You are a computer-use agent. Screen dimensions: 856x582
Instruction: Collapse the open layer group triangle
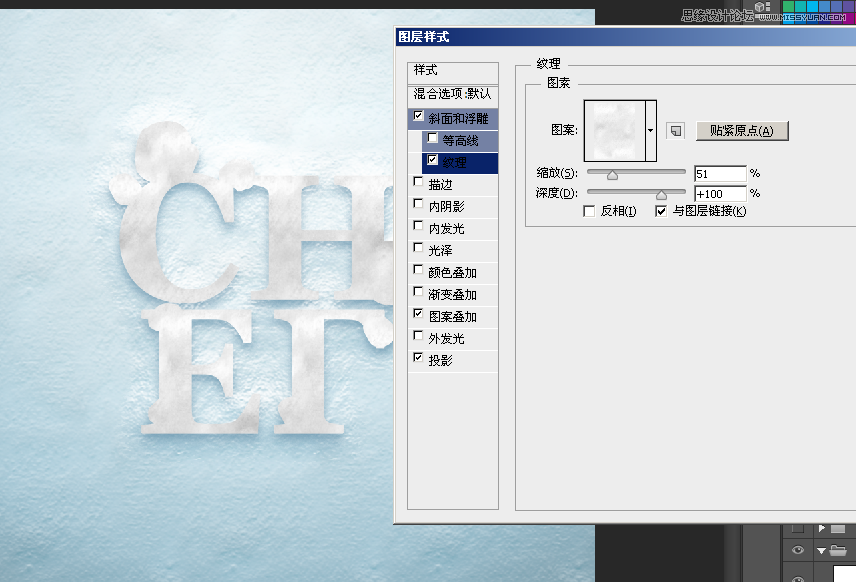pyautogui.click(x=821, y=550)
